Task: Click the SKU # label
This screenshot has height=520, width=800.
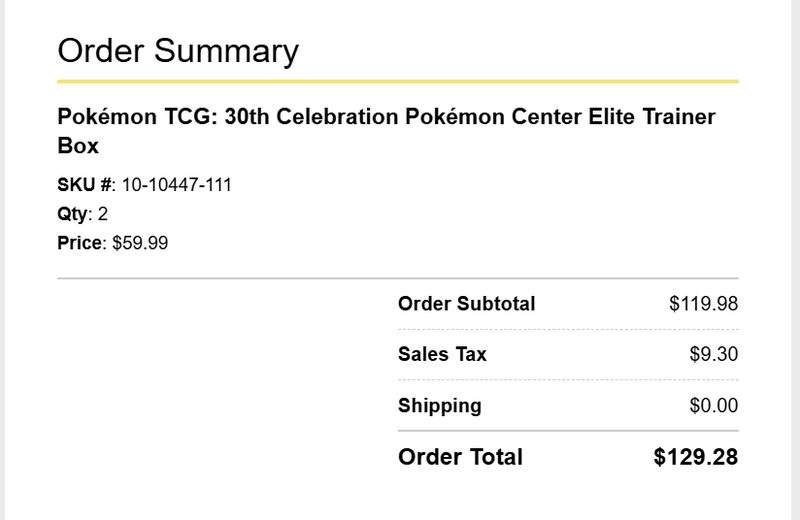Action: coord(85,185)
